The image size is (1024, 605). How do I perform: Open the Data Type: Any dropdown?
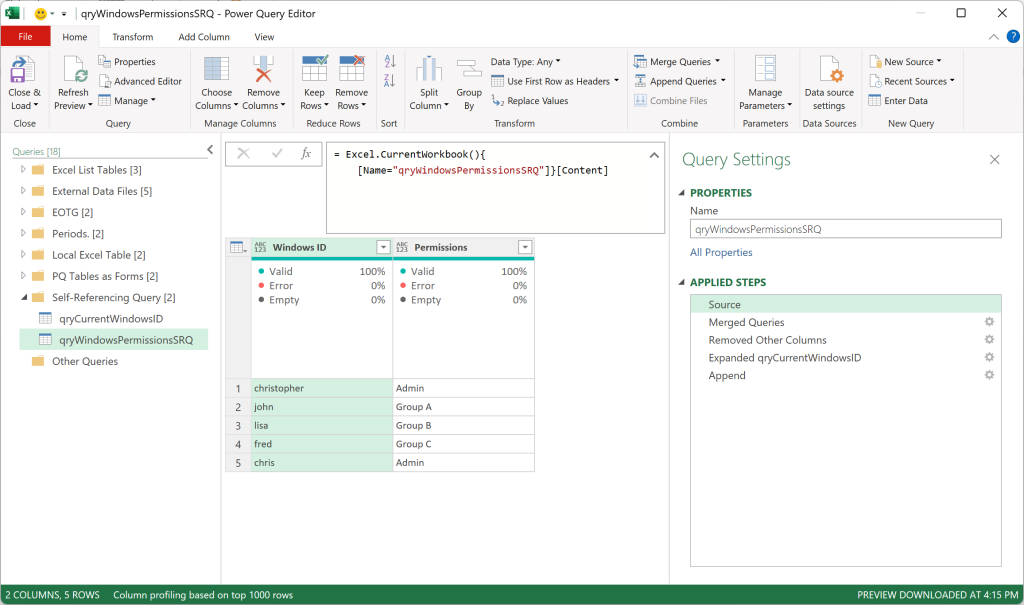point(526,62)
